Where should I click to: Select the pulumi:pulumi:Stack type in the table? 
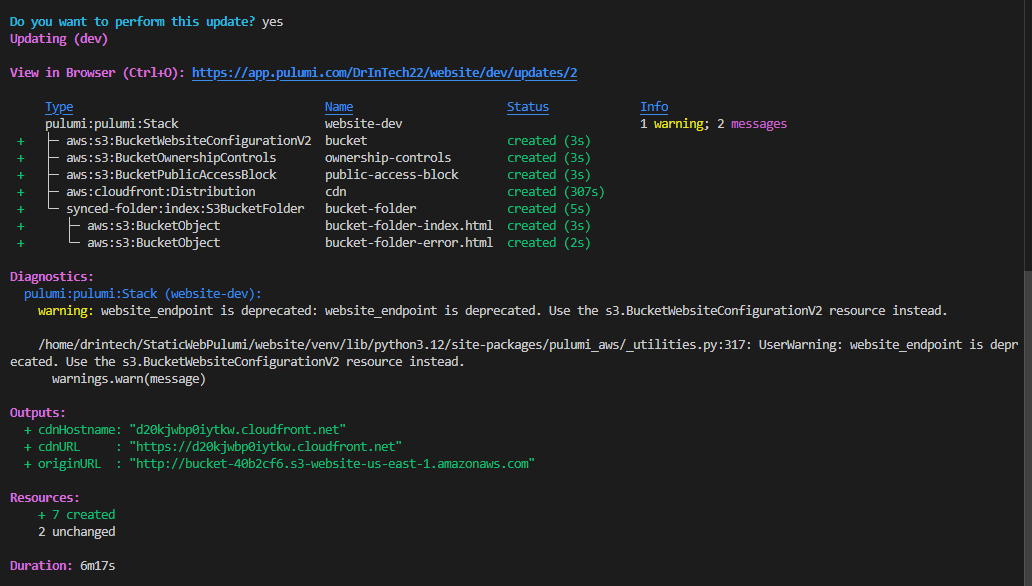click(112, 124)
